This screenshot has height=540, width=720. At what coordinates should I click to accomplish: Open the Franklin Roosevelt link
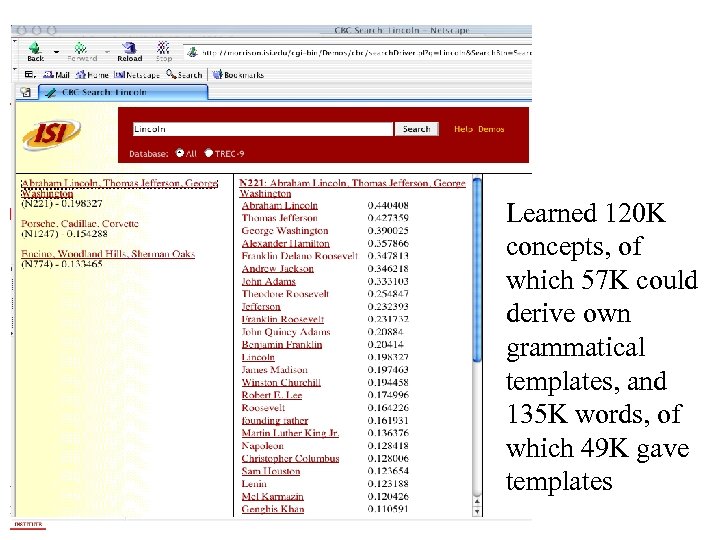click(x=283, y=319)
